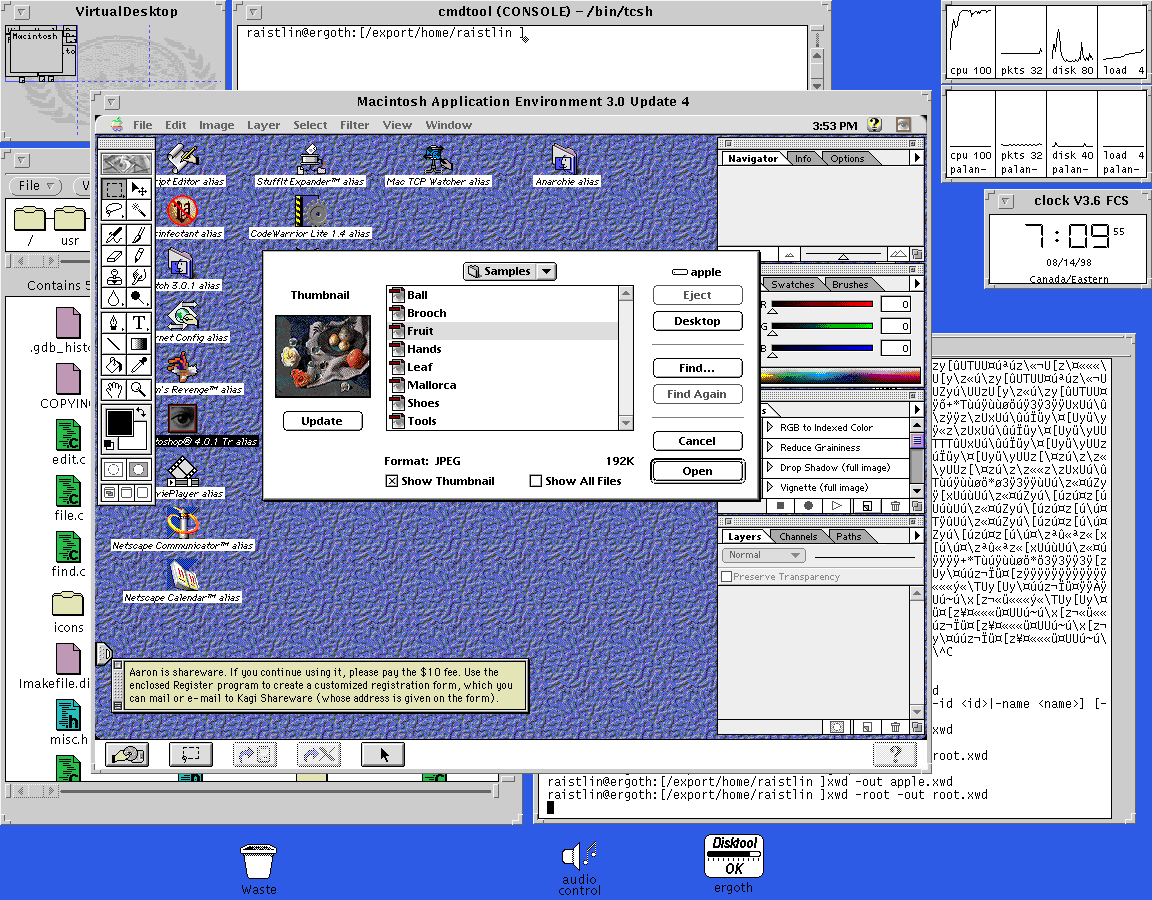Expand the RGB to Indexed Color action
1152x900 pixels.
[x=770, y=427]
